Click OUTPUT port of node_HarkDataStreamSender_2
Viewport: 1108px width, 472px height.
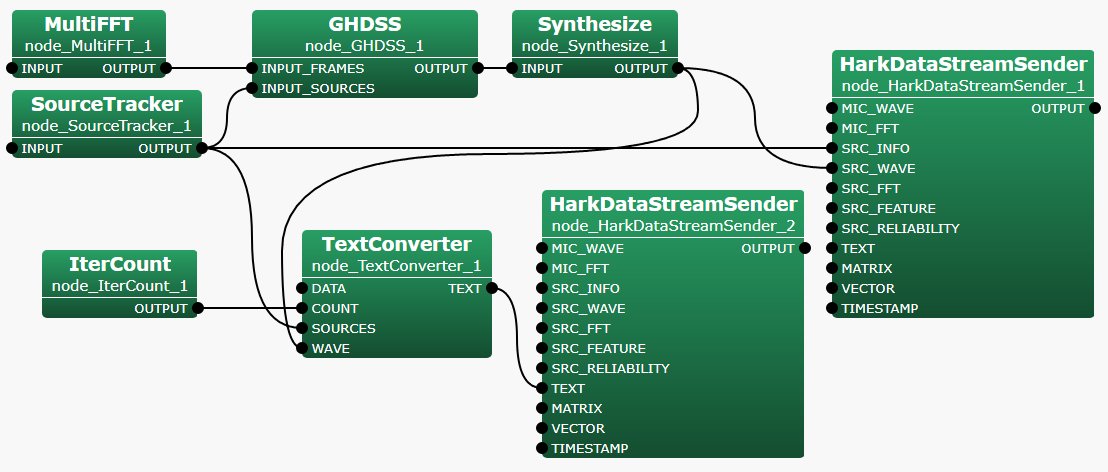click(x=804, y=249)
